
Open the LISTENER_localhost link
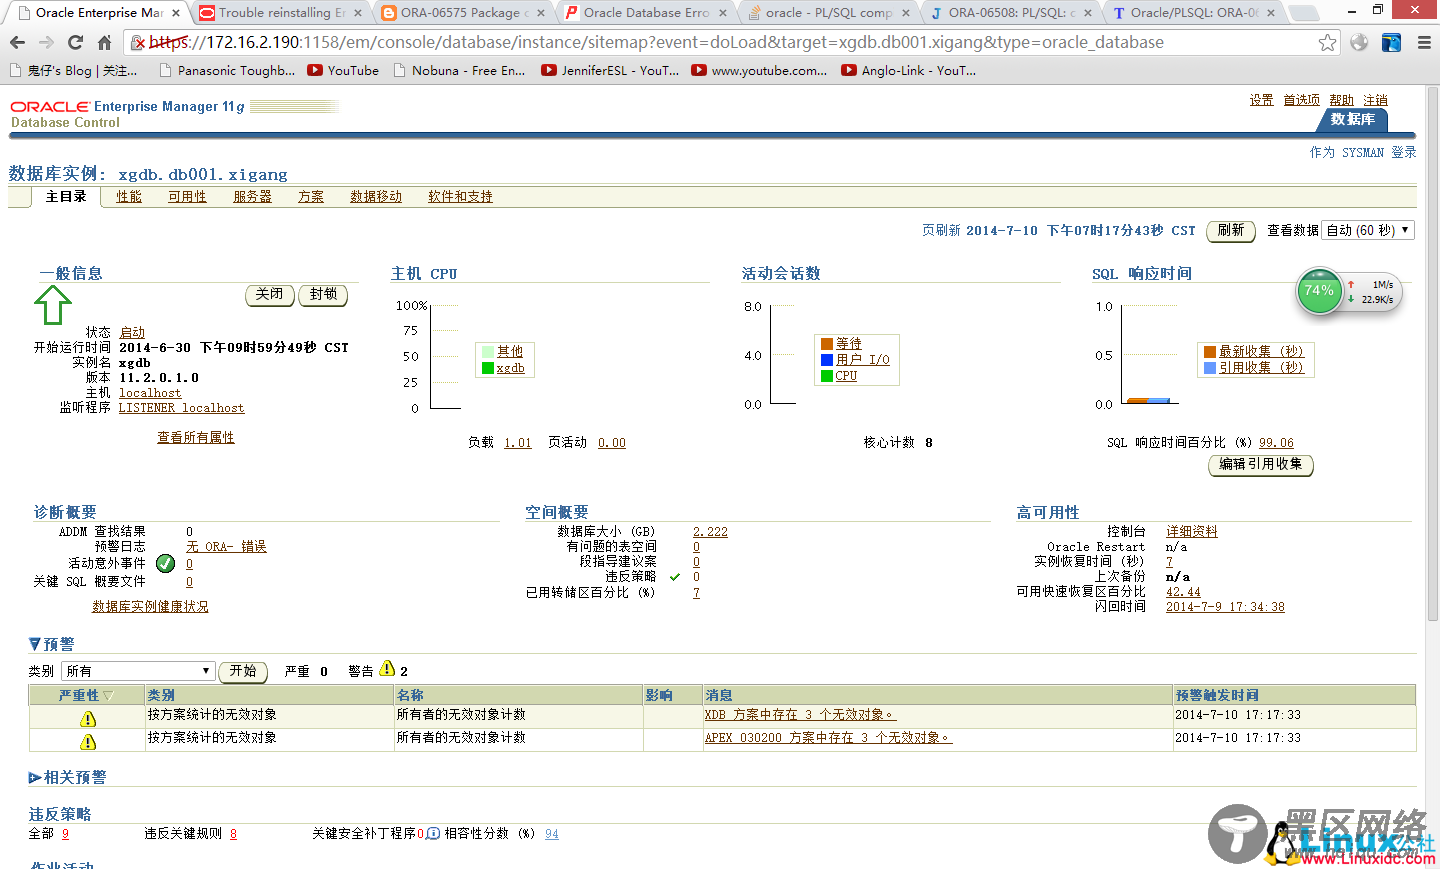pos(181,408)
